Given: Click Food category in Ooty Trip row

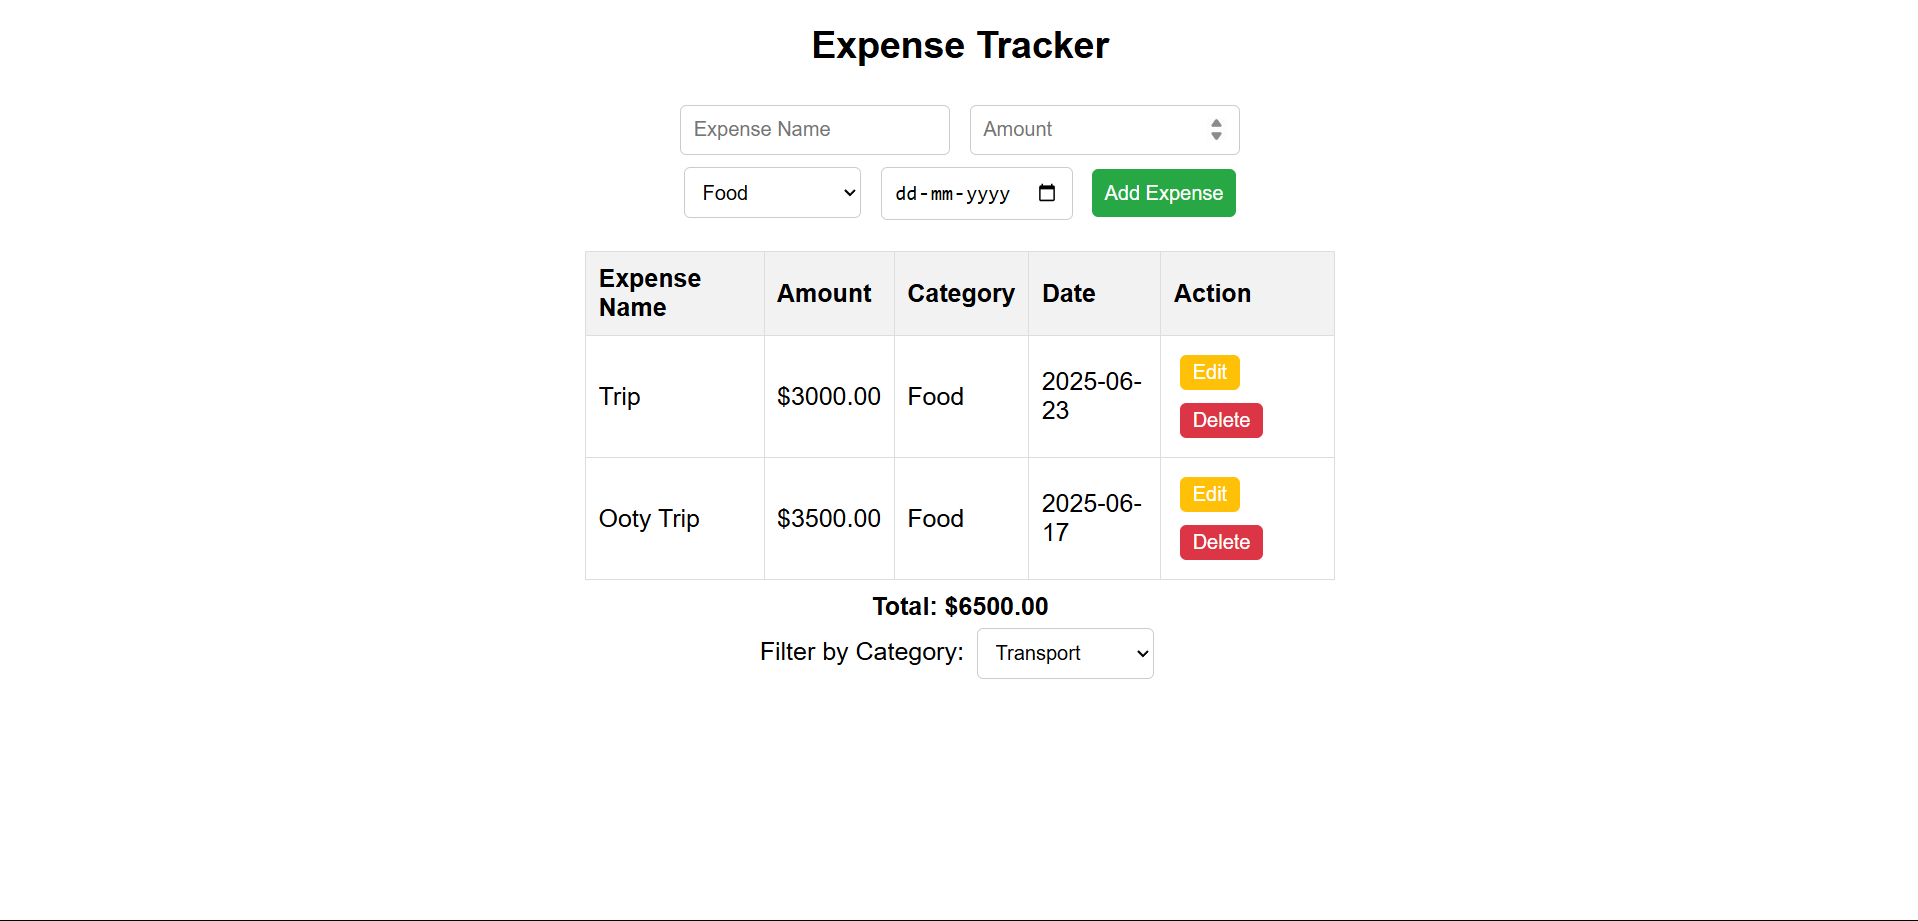Looking at the screenshot, I should 961,519.
